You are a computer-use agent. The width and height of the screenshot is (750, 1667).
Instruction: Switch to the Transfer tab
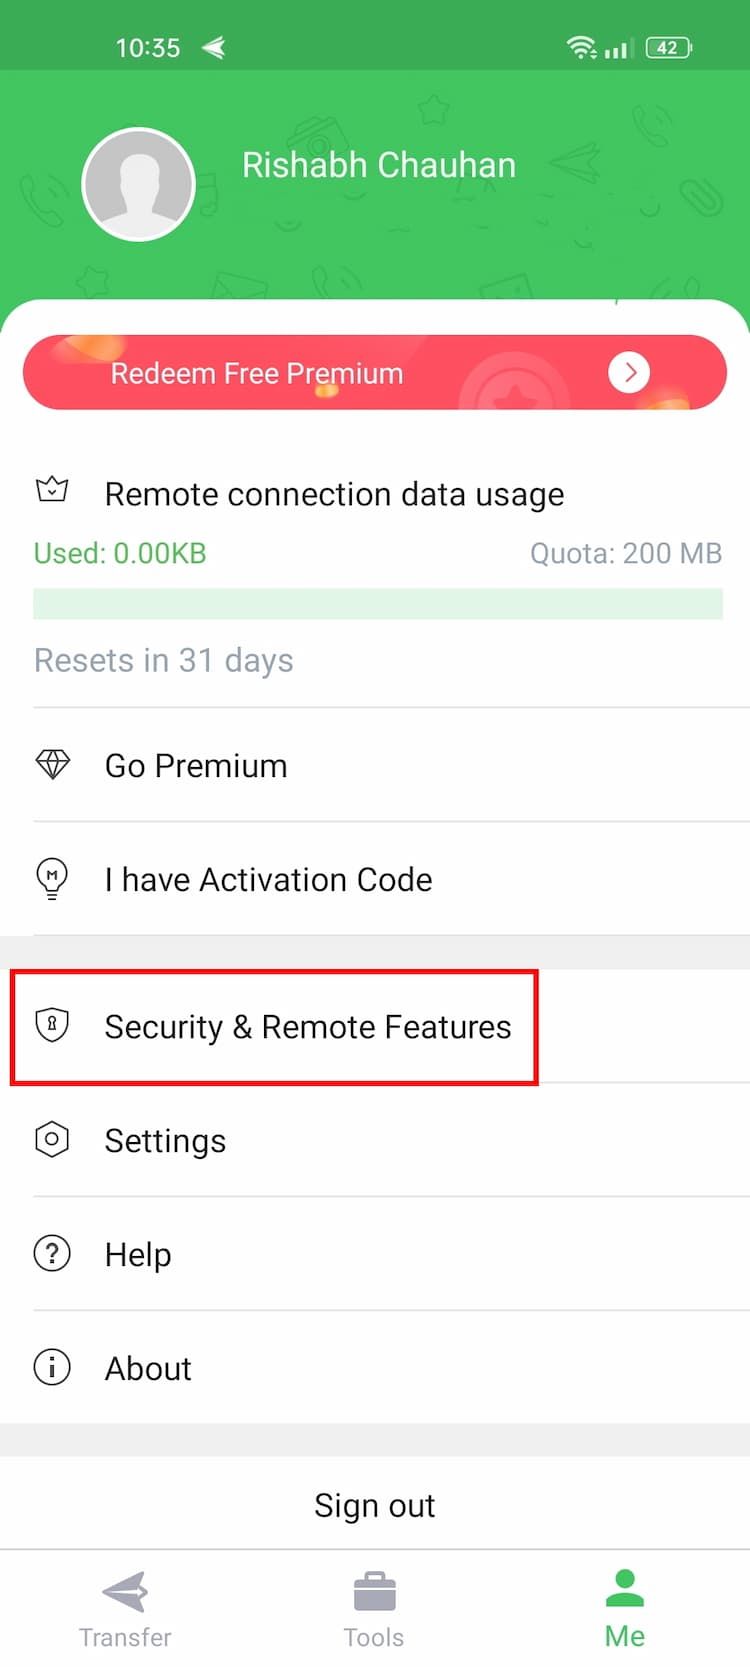(125, 1609)
